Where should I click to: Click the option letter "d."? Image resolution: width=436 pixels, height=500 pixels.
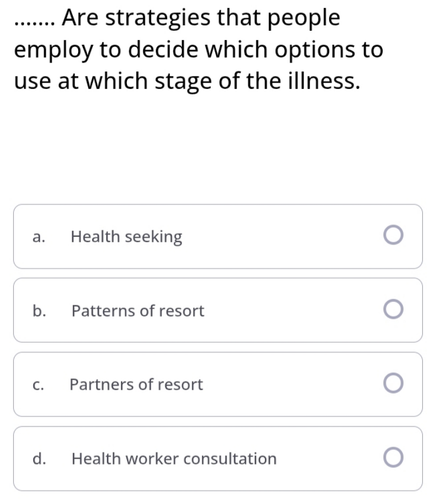coord(39,458)
